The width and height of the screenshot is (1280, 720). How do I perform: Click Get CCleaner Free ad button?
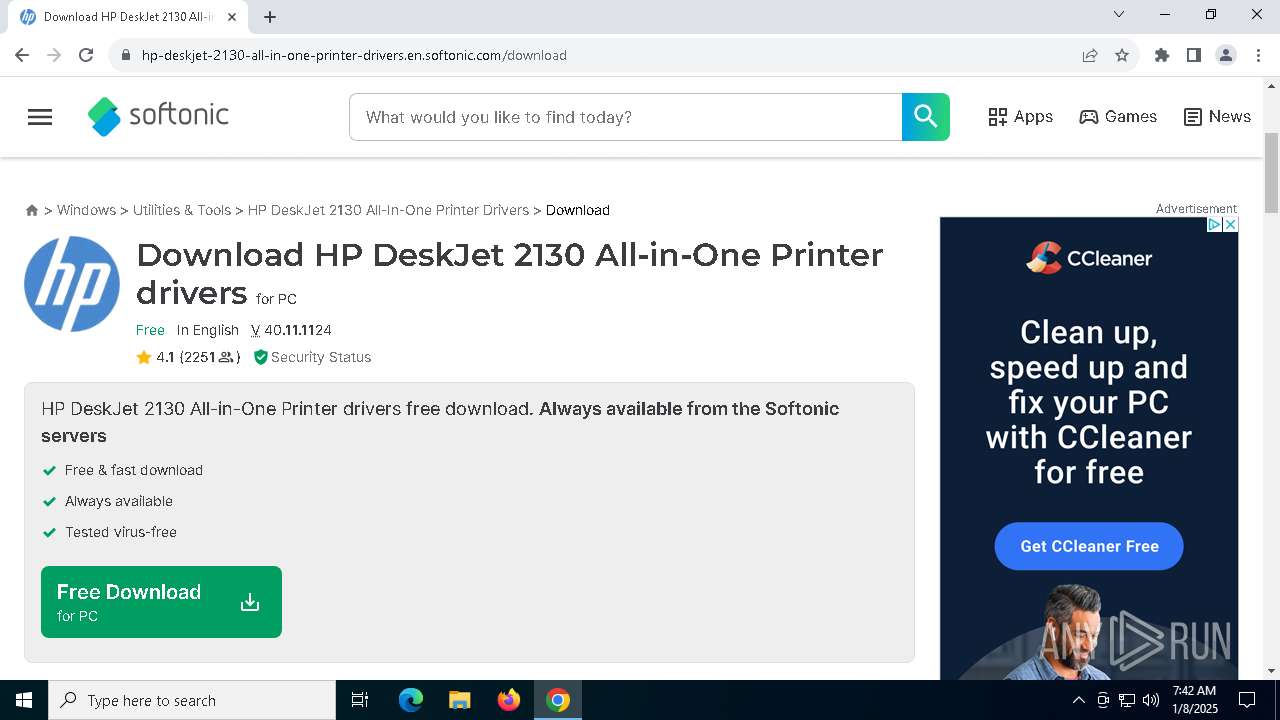click(x=1089, y=546)
